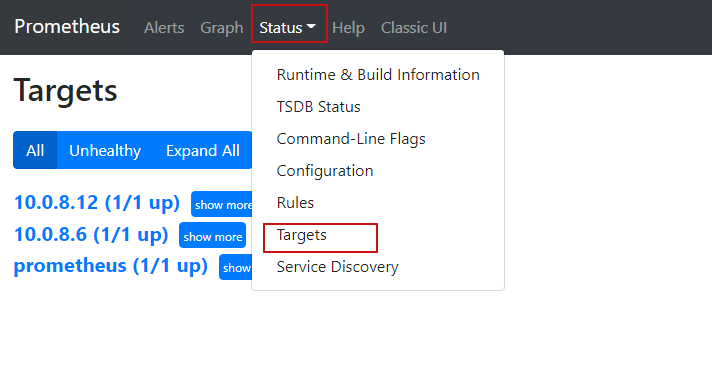Click the Prometheus brand logo text
The width and height of the screenshot is (712, 381).
click(x=67, y=27)
